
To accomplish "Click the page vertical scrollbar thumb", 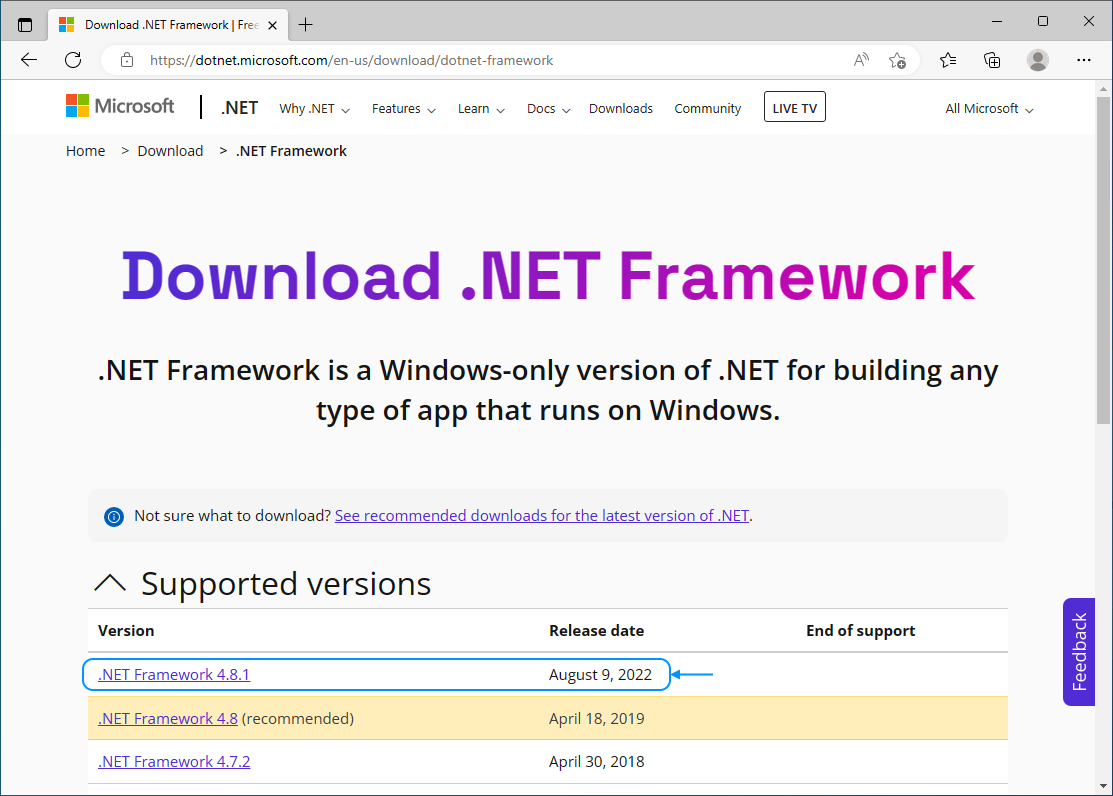I will [1103, 261].
